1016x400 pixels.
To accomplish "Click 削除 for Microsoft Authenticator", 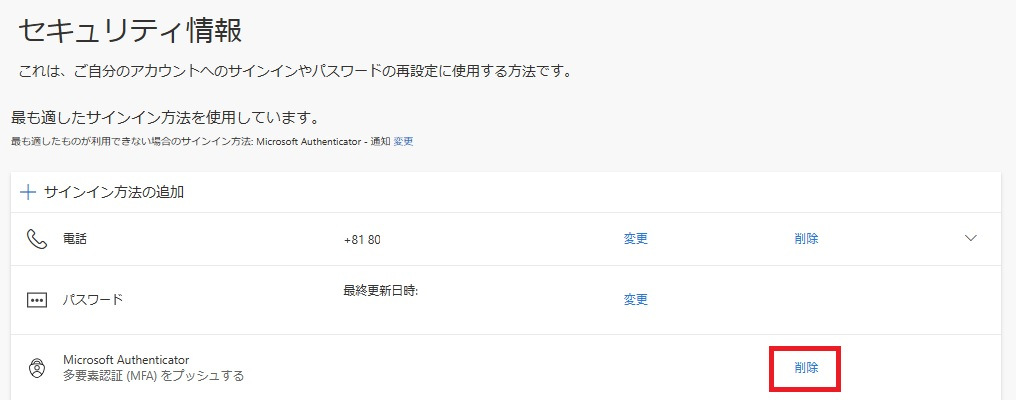I will click(806, 368).
